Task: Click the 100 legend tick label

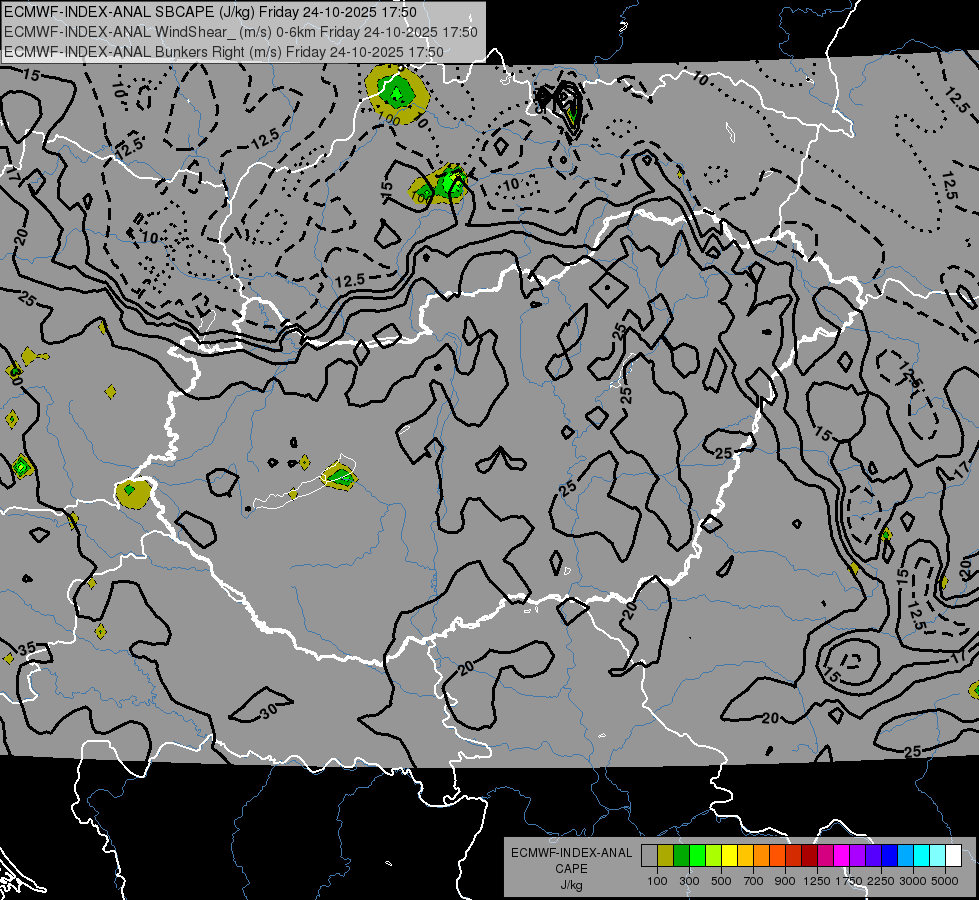Action: 657,881
